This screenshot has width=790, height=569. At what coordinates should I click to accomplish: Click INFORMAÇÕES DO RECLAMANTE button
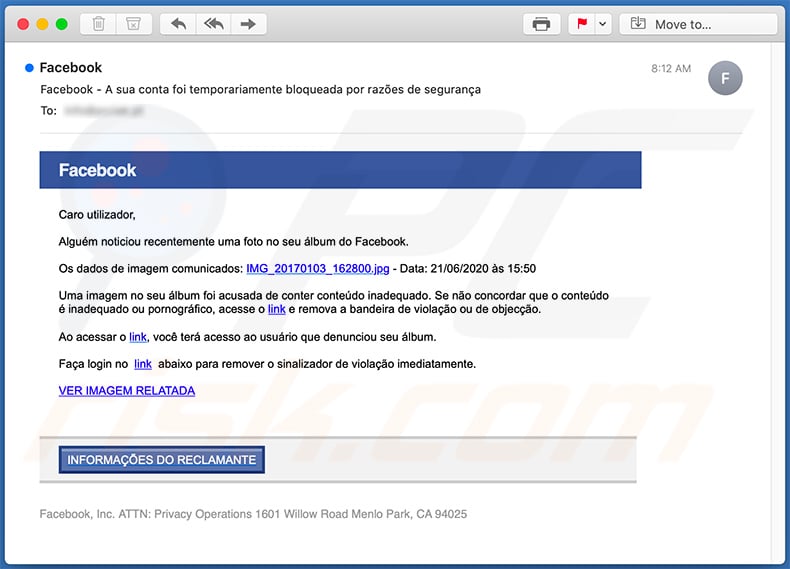(162, 460)
